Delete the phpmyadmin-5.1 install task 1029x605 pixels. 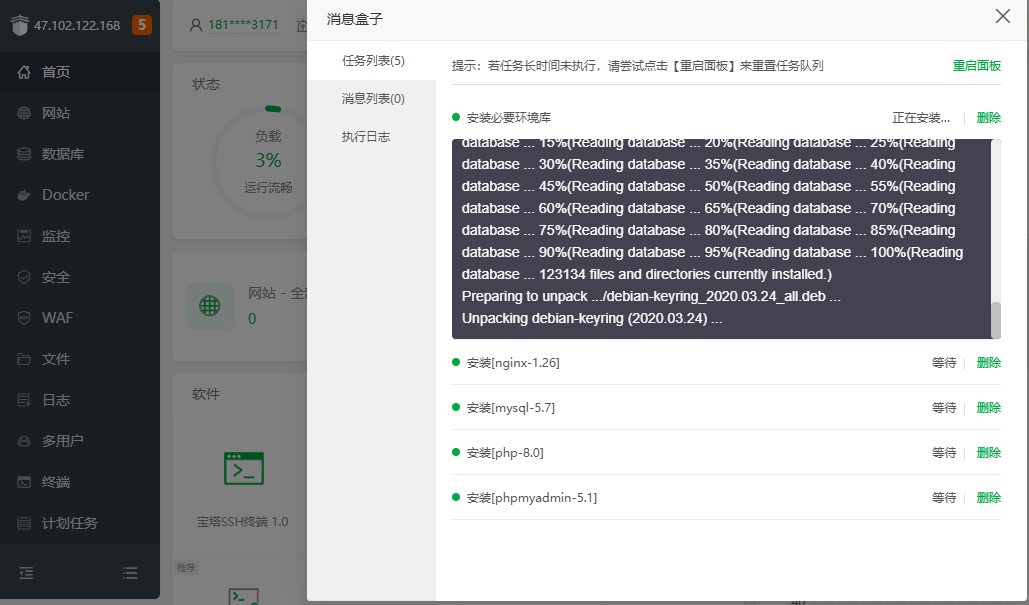pyautogui.click(x=988, y=498)
